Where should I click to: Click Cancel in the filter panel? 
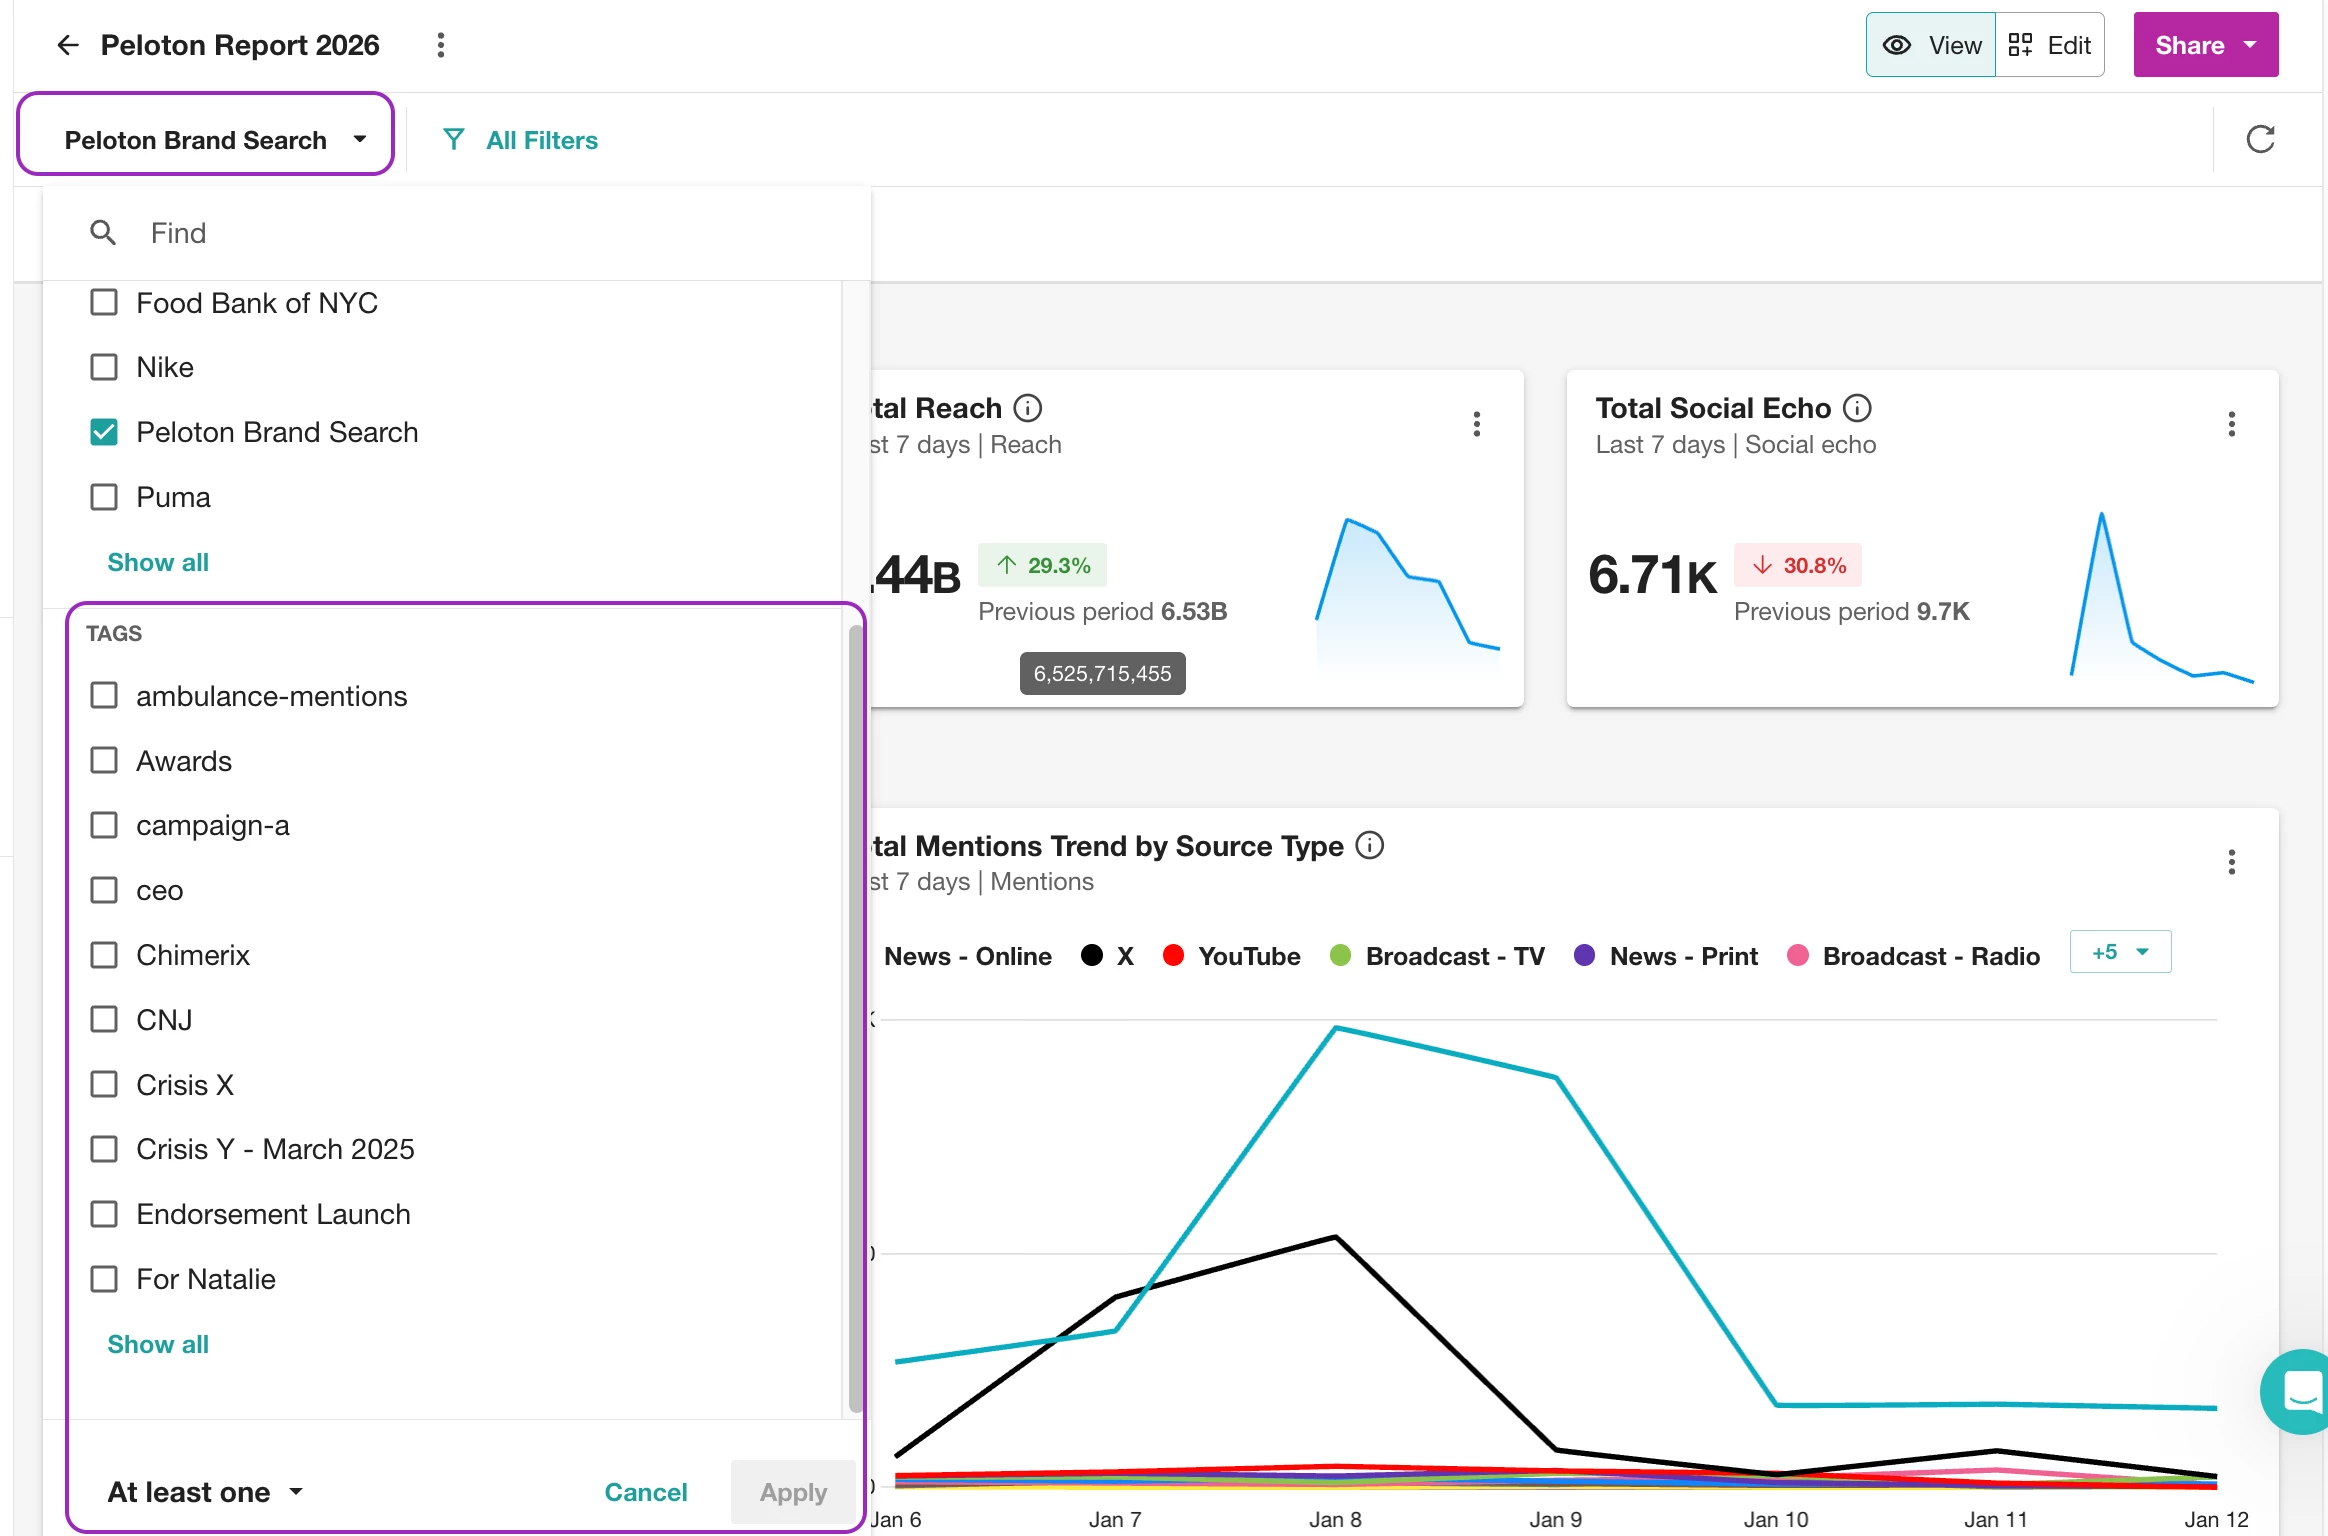point(645,1492)
